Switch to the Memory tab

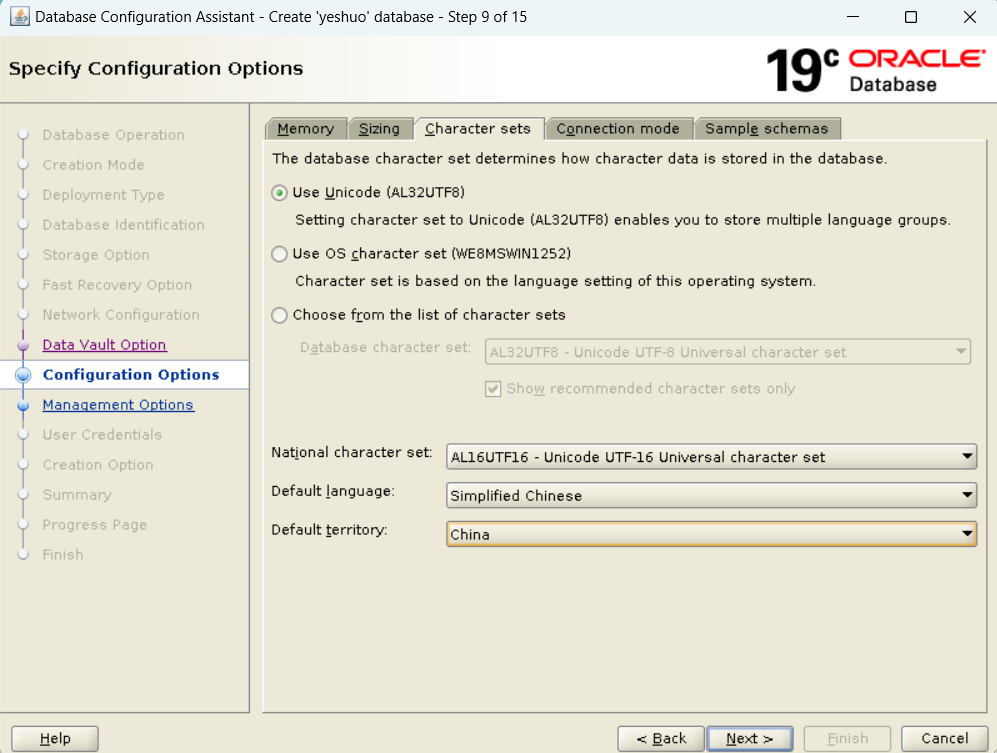(306, 128)
